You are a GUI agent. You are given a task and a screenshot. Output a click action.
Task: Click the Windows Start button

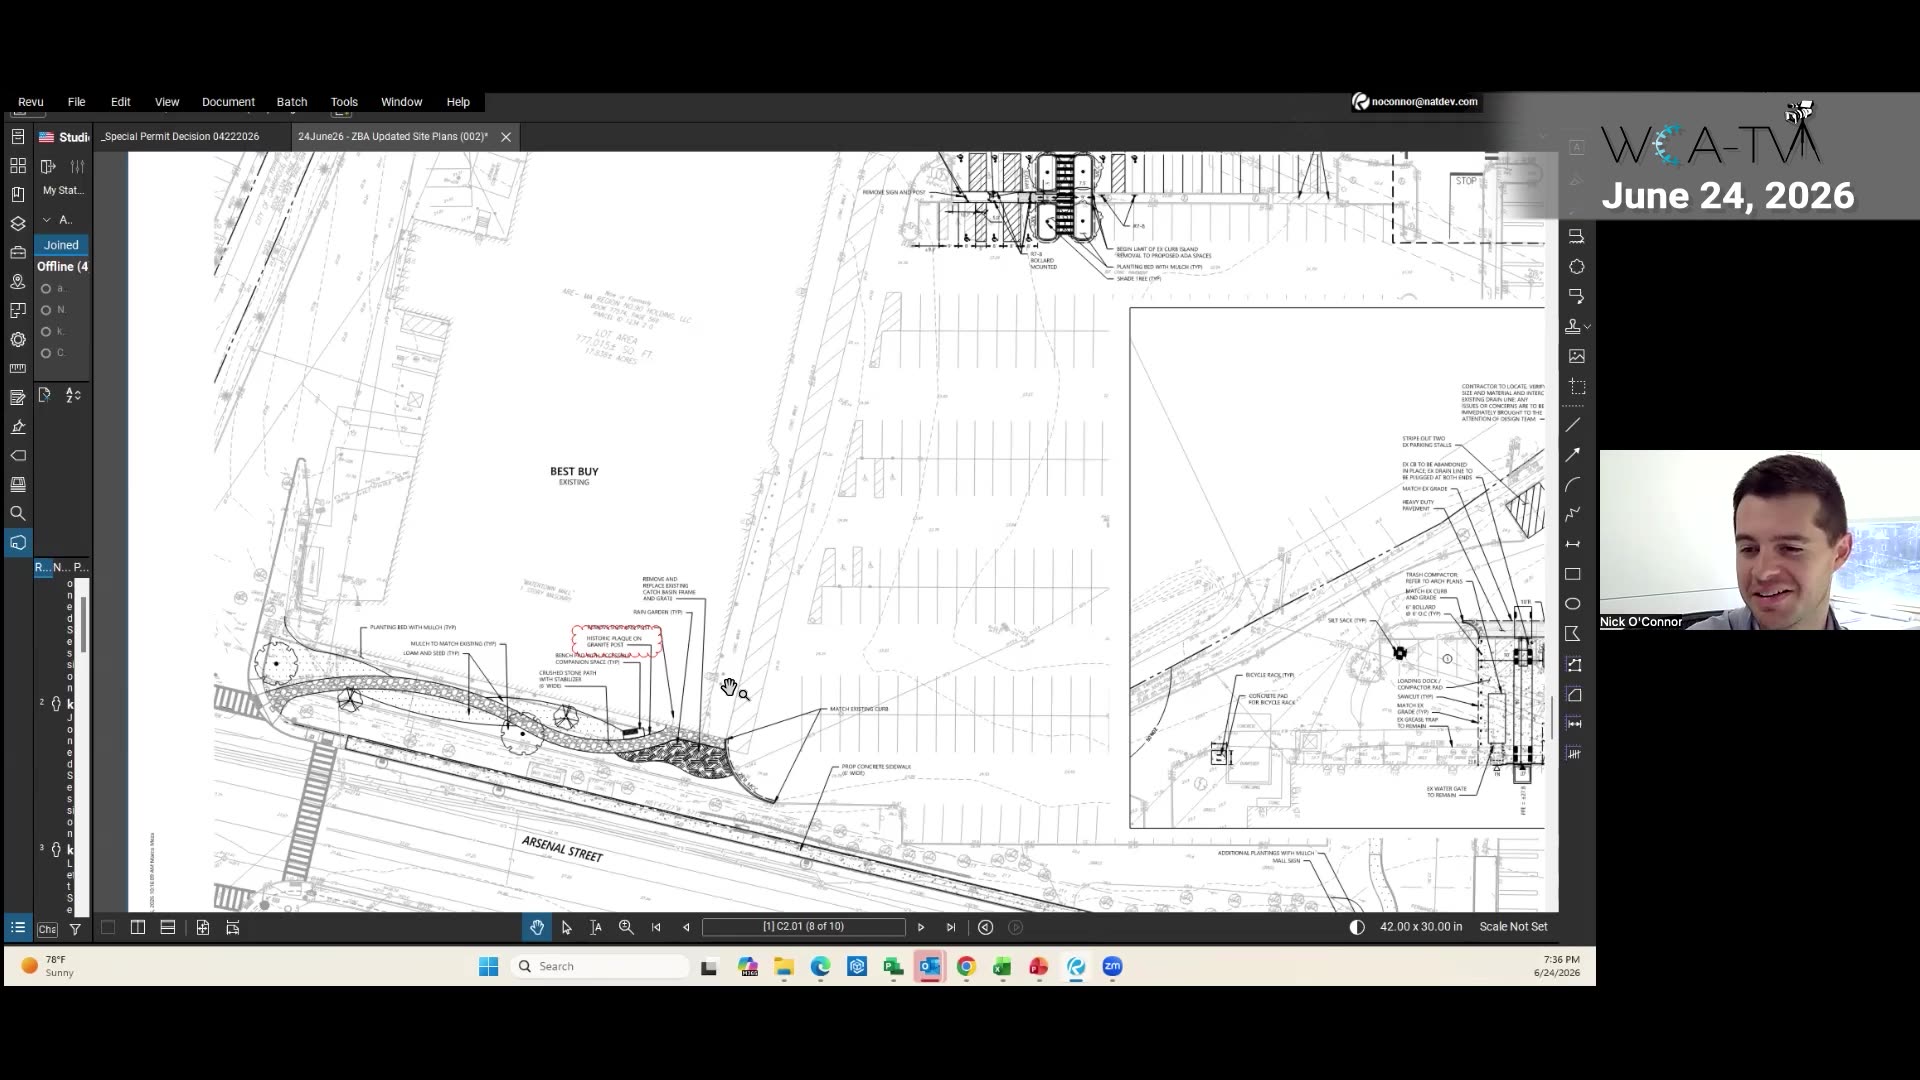488,966
